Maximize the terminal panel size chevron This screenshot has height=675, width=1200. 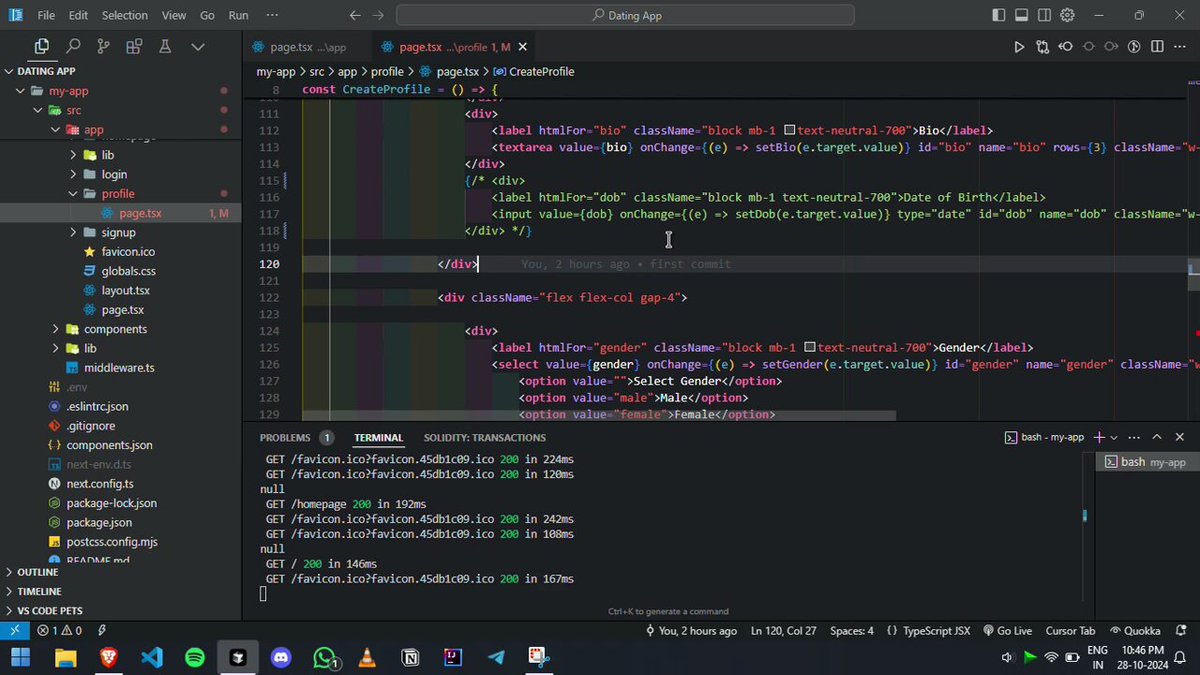point(1157,437)
